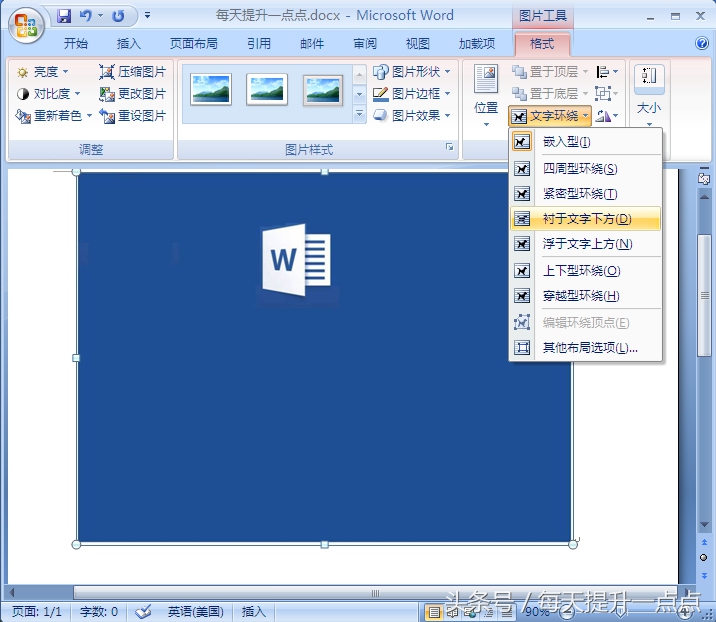Open the 图片边框 picture border dropdown
Screen dimensions: 716x622
click(x=412, y=94)
